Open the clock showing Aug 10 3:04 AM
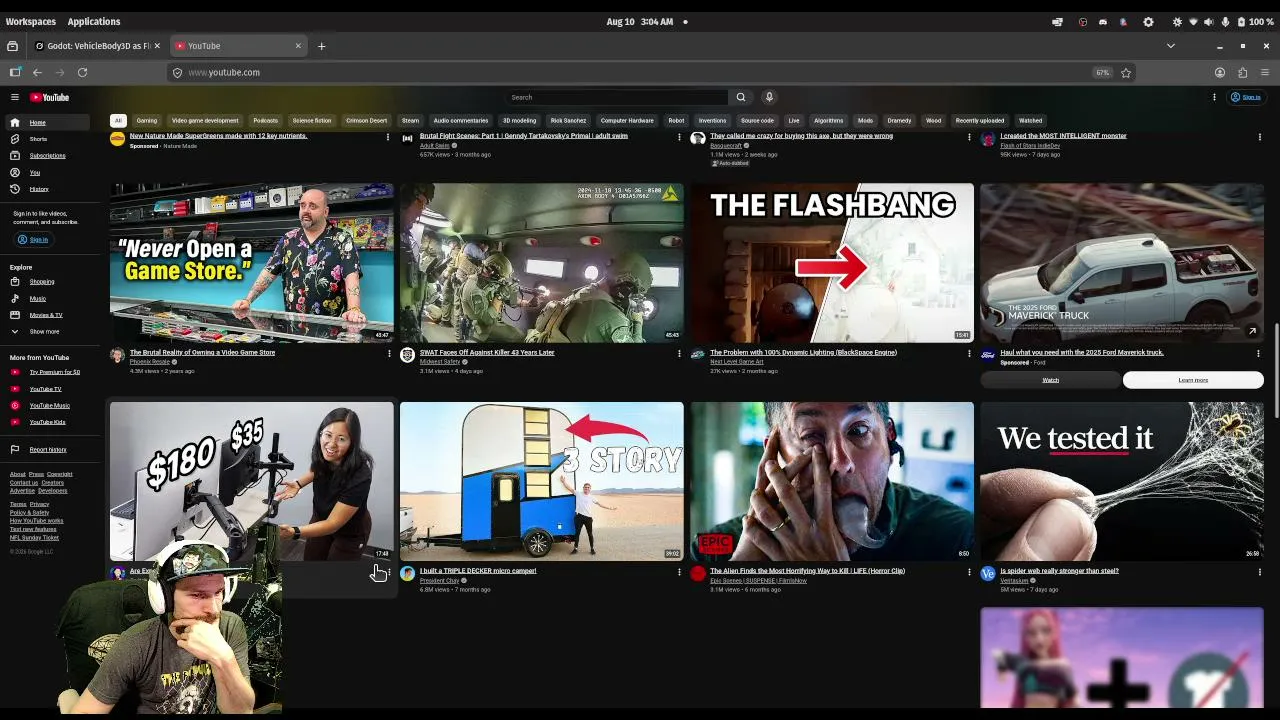1280x720 pixels. pos(640,21)
